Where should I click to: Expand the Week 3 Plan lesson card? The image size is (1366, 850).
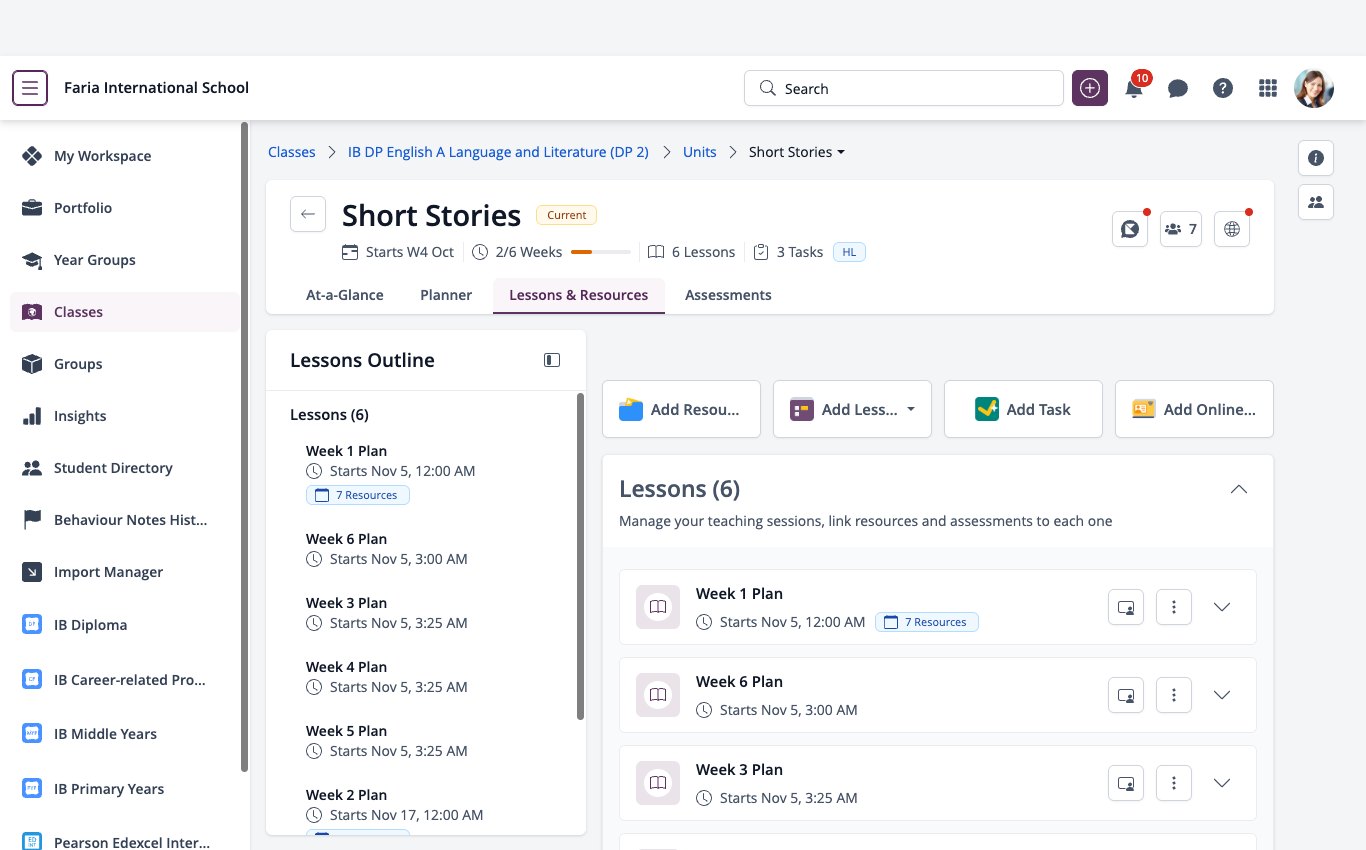coord(1222,783)
